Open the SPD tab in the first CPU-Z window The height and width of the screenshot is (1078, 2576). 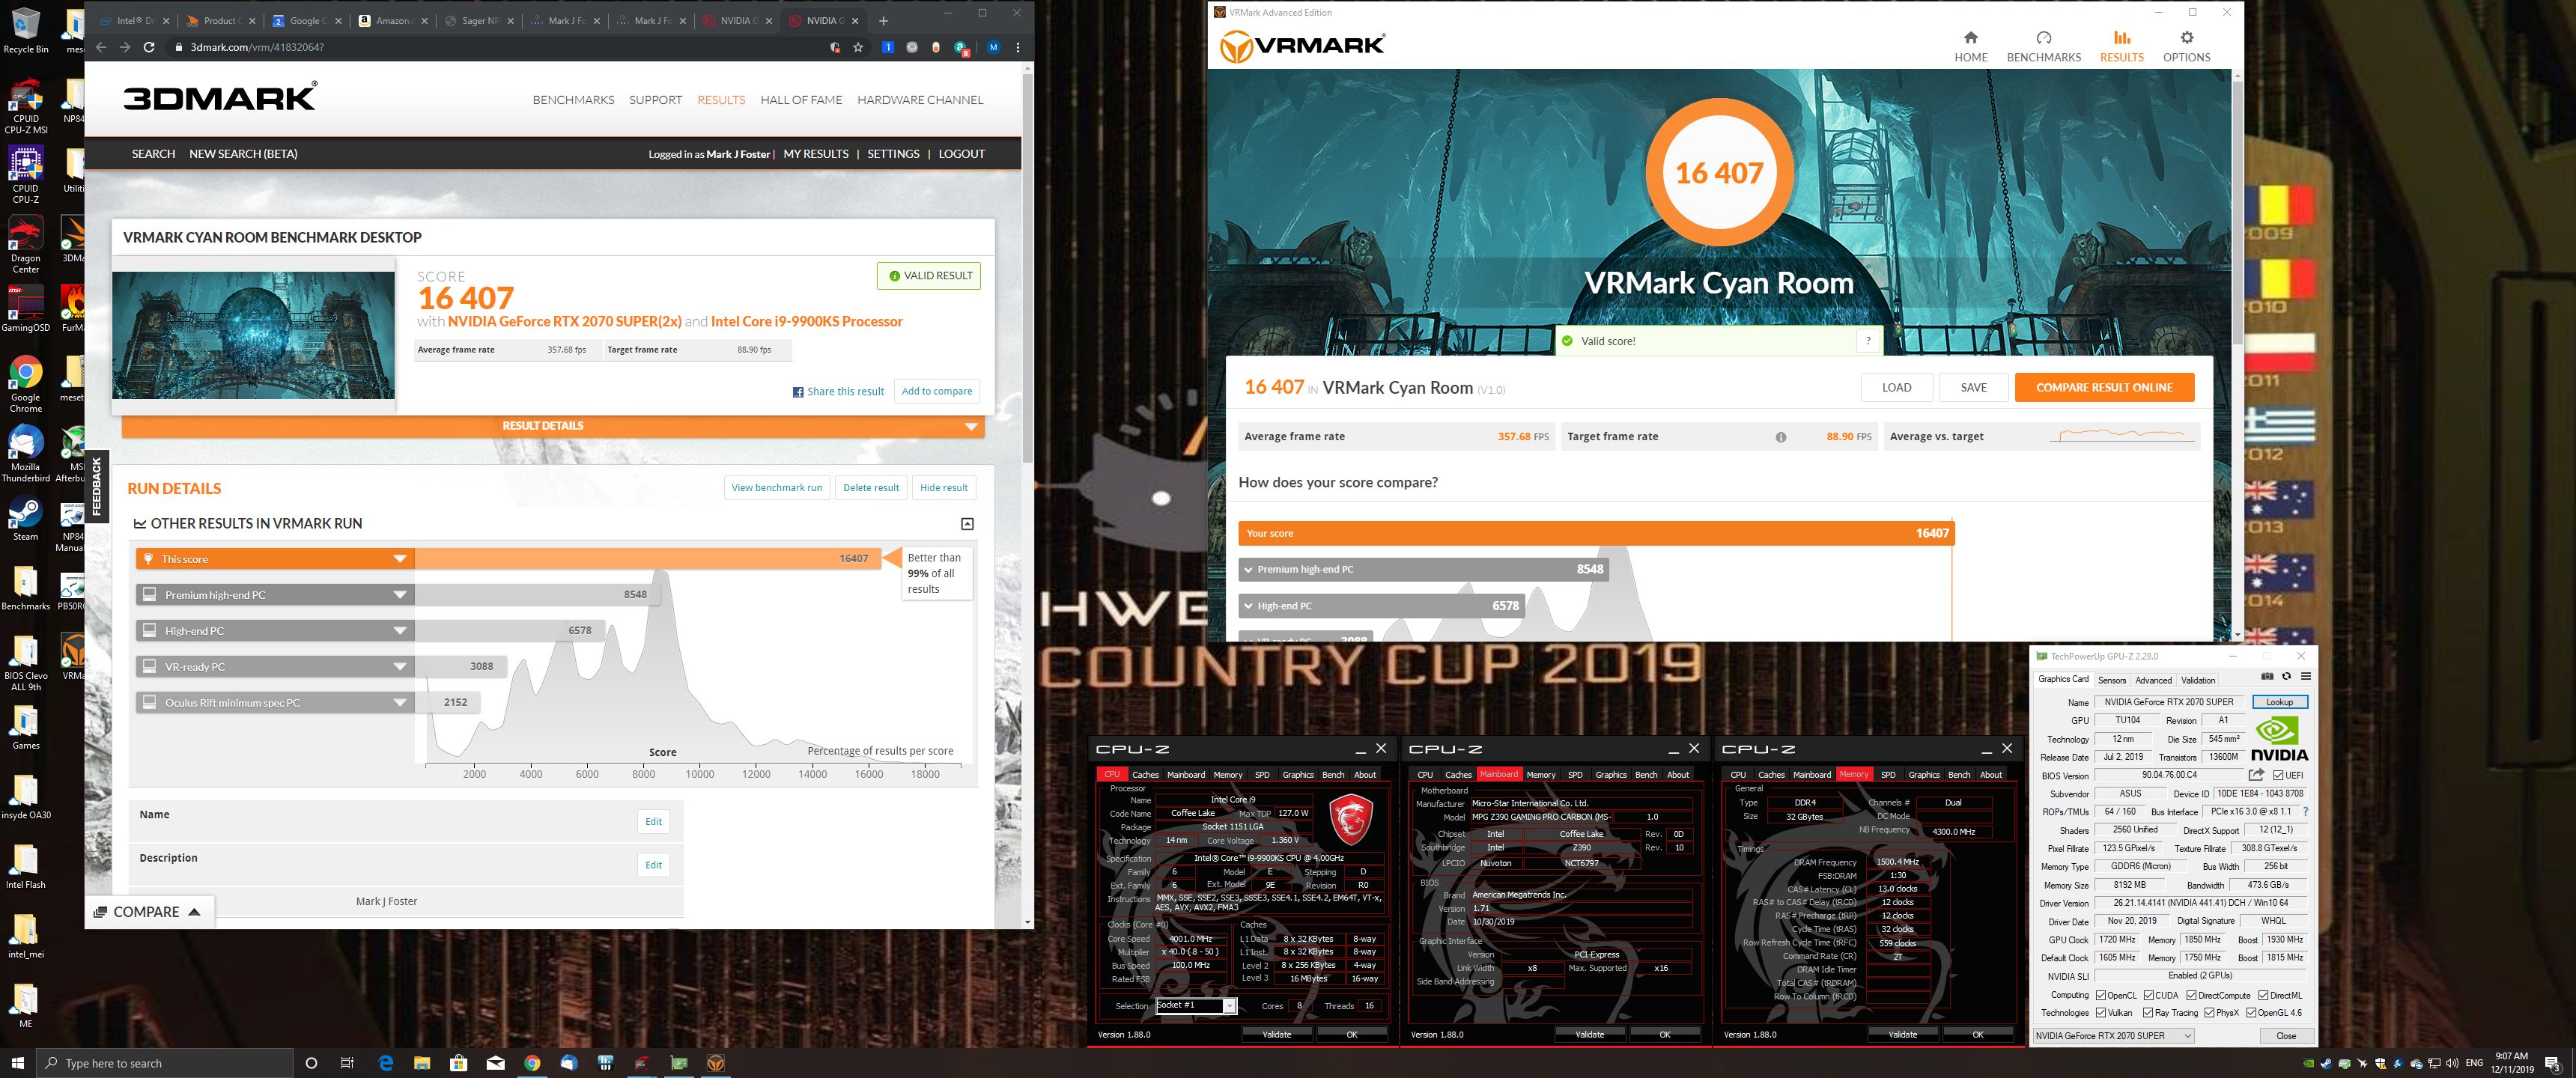pos(1262,775)
